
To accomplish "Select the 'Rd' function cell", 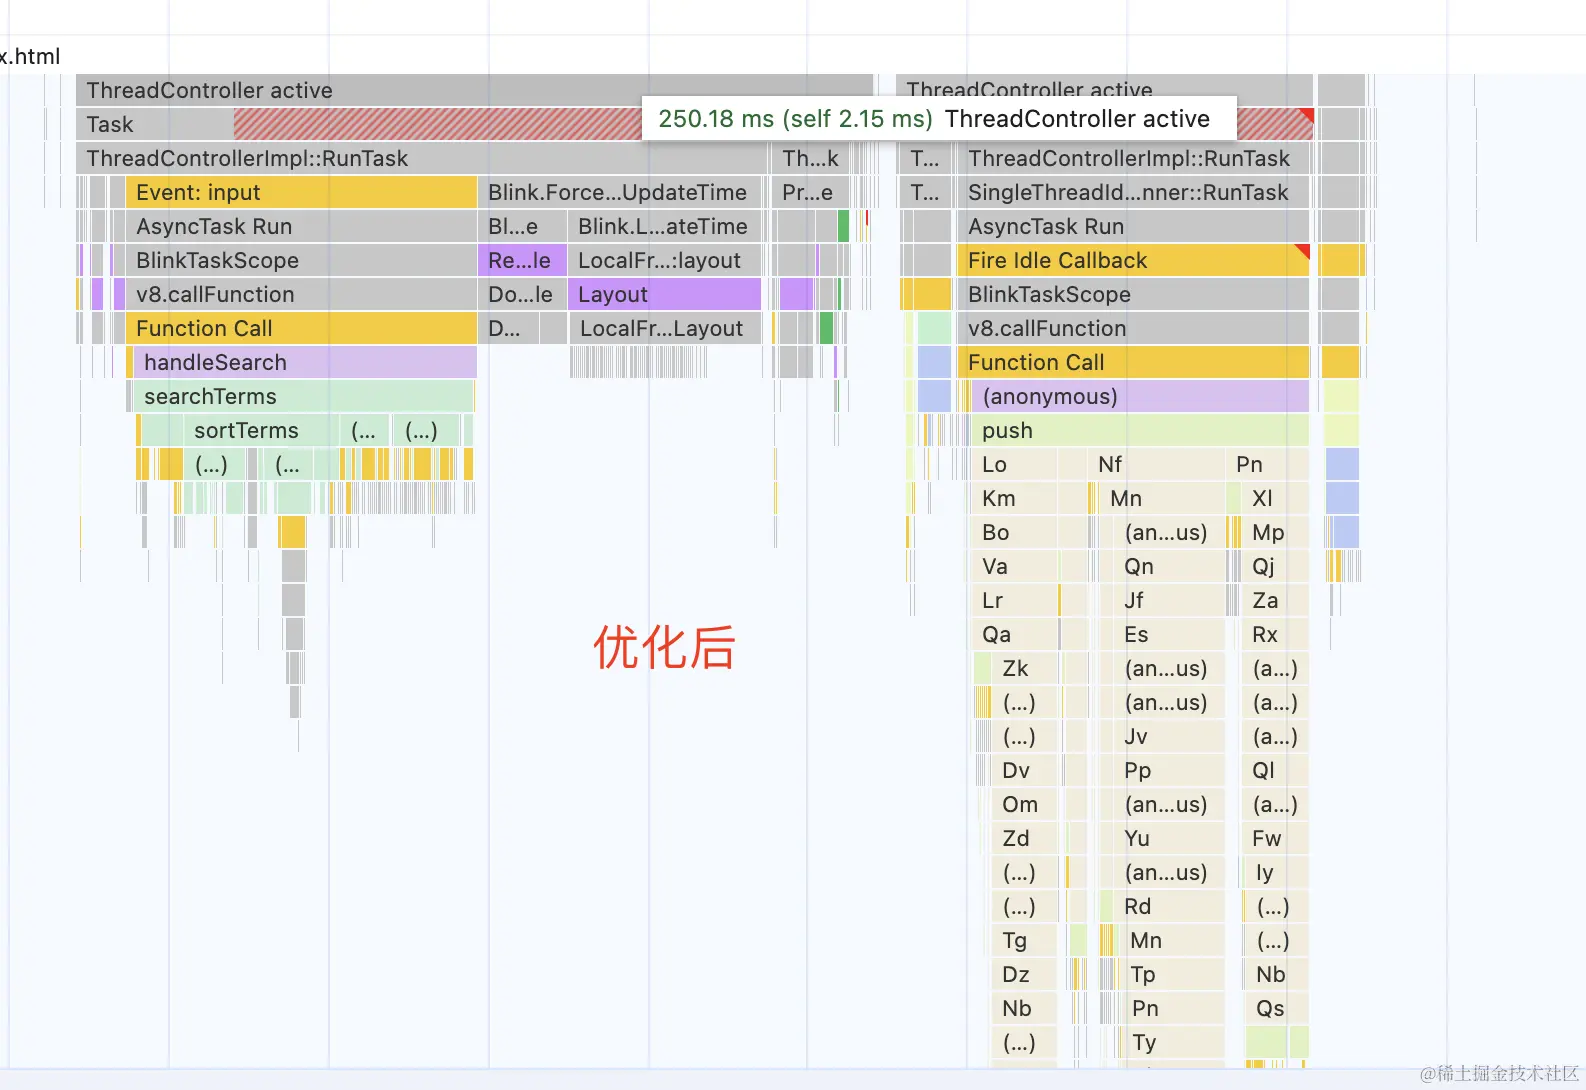I will click(x=1167, y=906).
